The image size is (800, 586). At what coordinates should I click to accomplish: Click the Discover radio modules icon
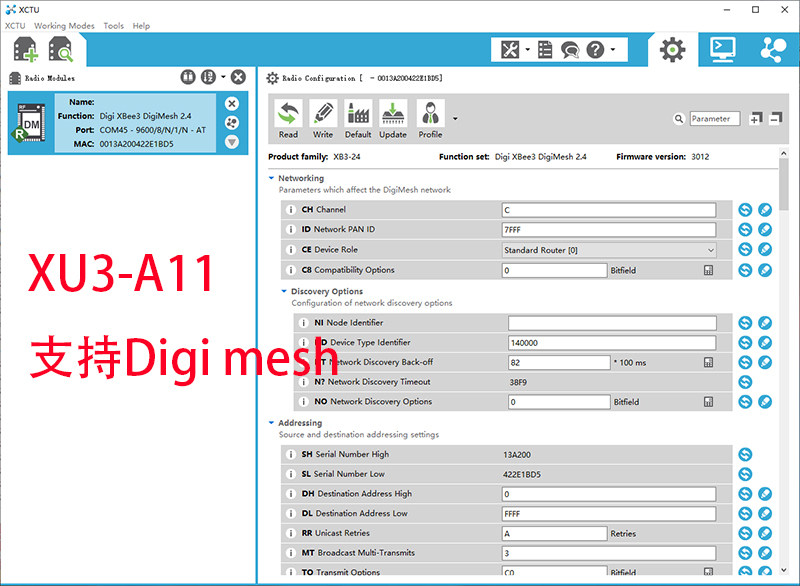[x=61, y=49]
